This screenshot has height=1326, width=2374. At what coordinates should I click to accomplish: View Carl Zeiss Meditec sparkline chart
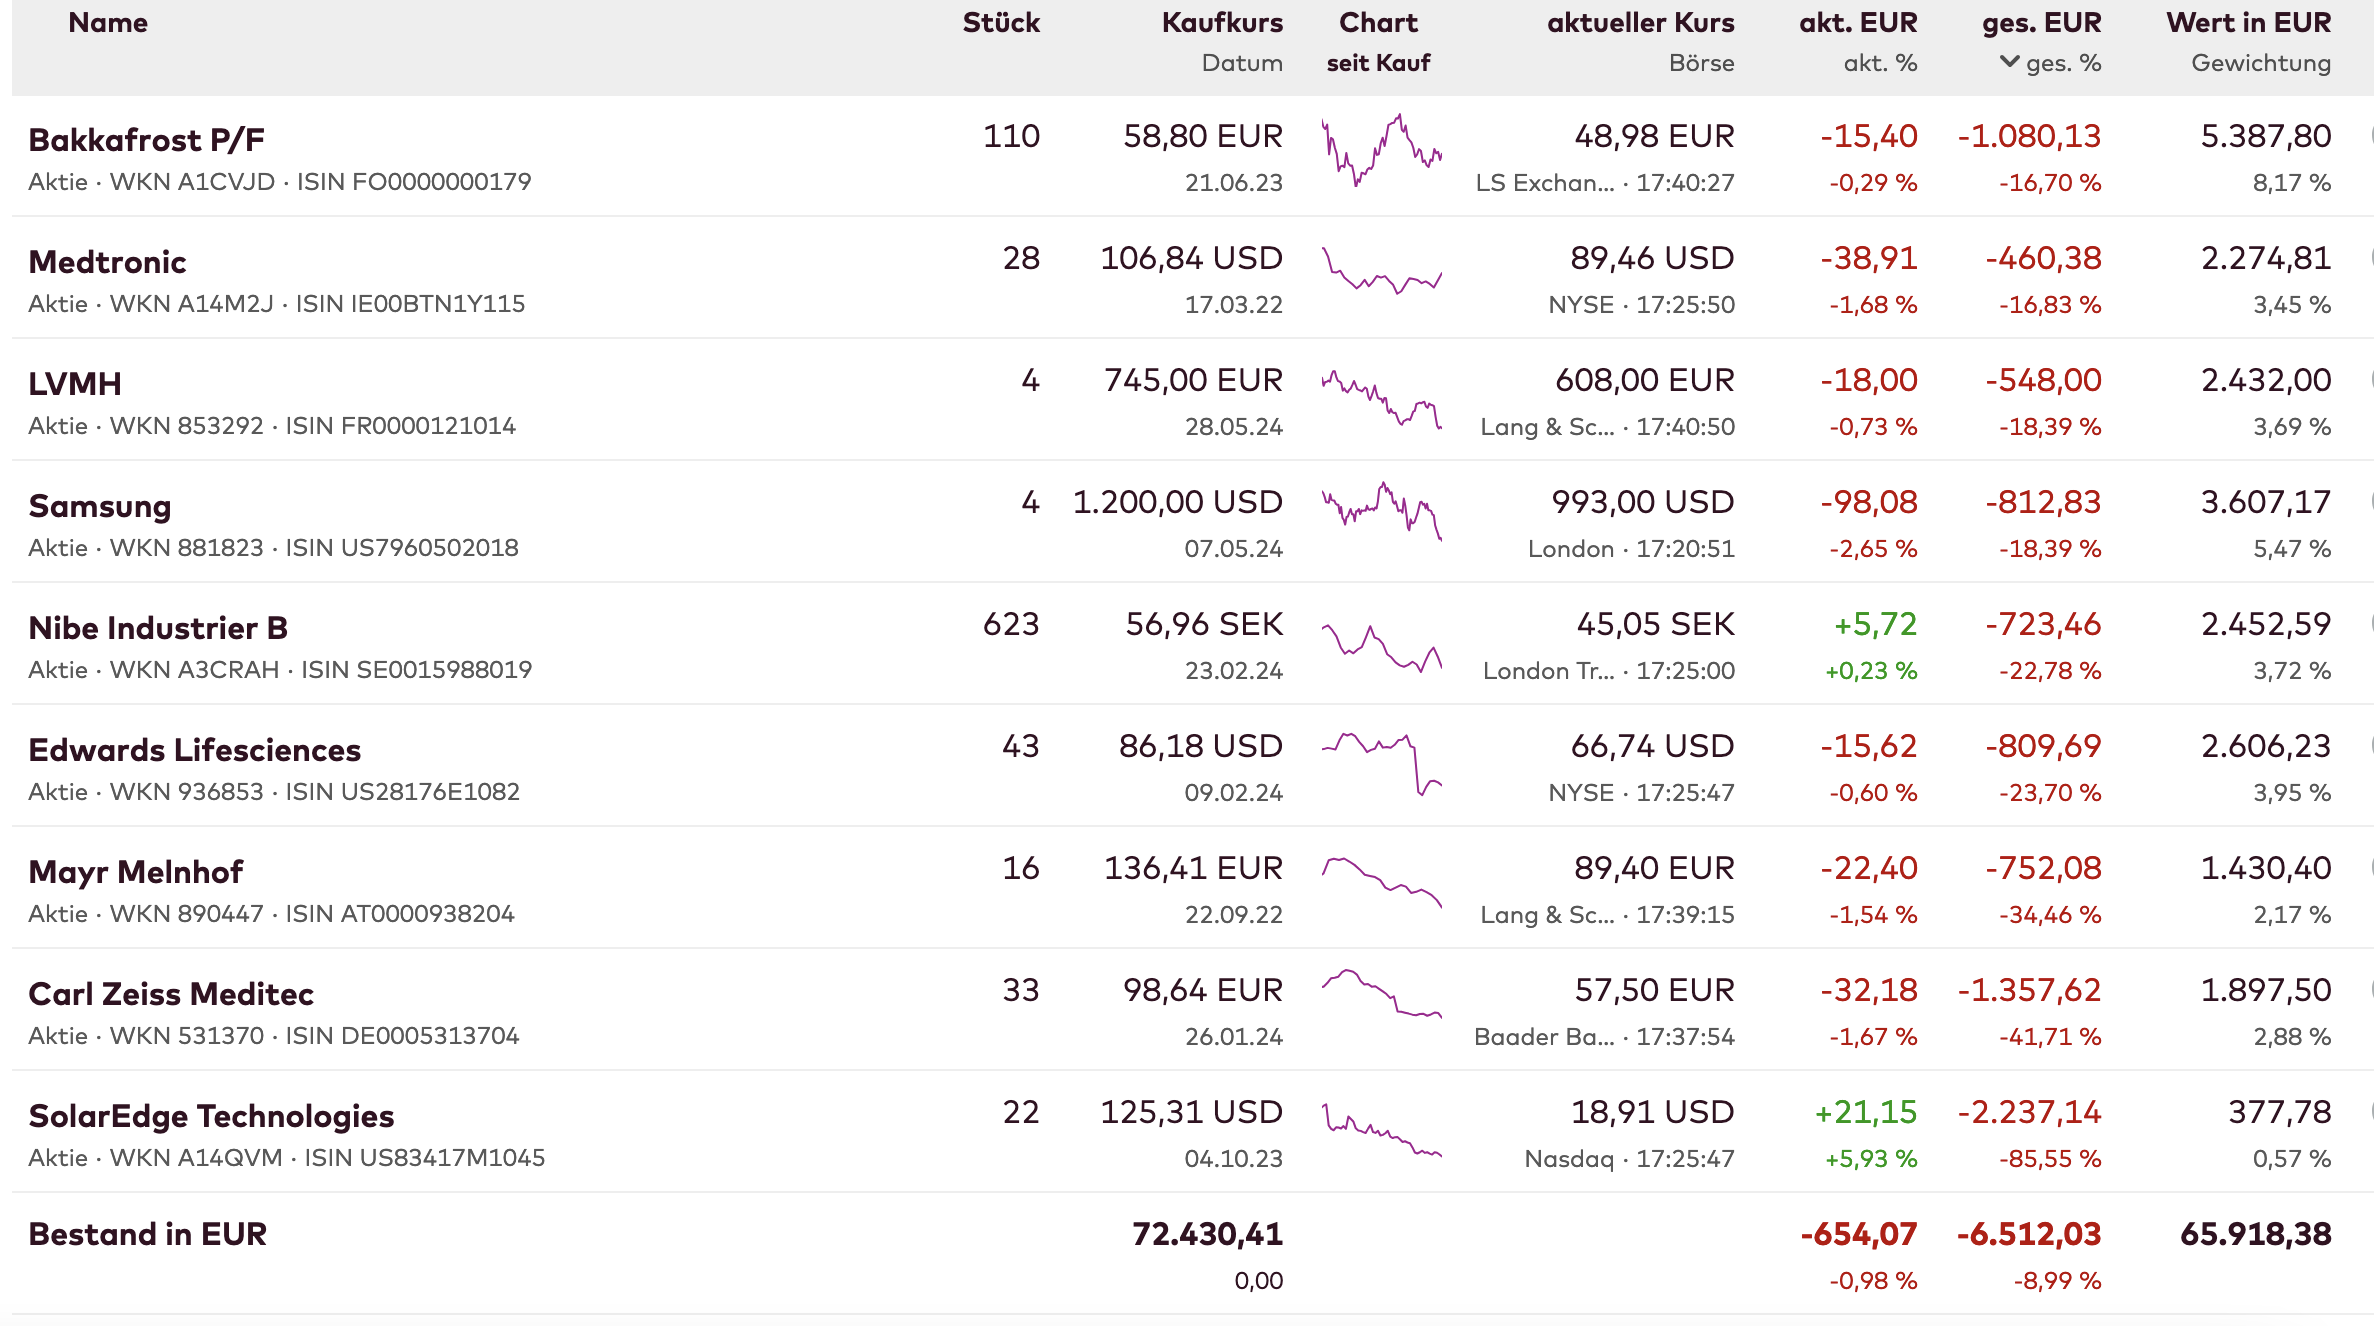pos(1381,994)
